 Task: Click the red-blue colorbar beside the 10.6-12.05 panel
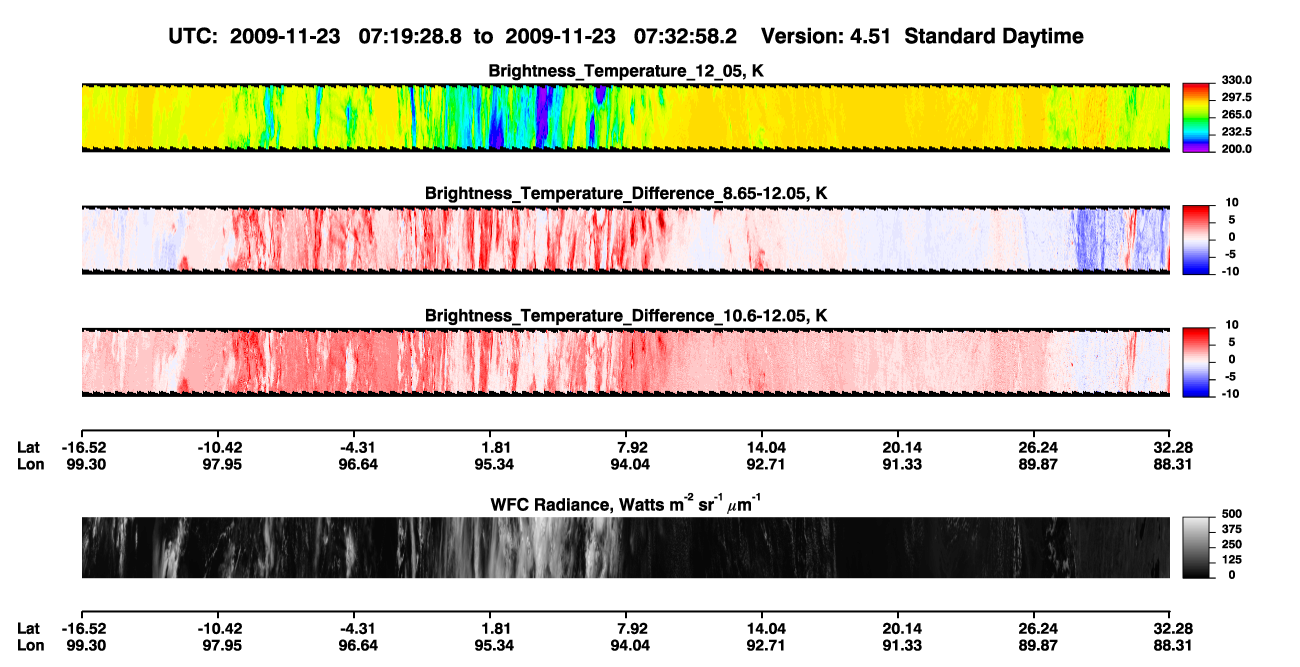coord(1196,362)
